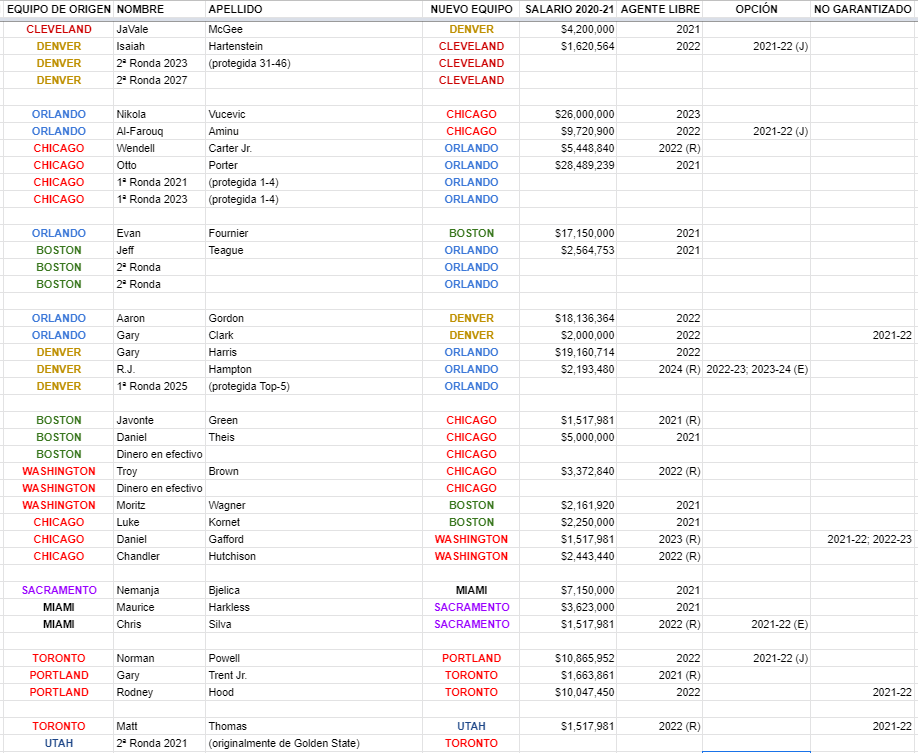The image size is (918, 753).
Task: Select the (protegida Top-5) cell
Action: (314, 386)
